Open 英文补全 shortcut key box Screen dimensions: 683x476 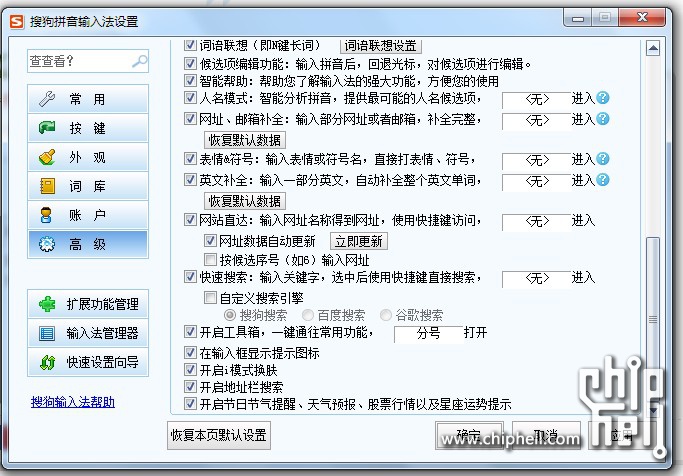[x=536, y=182]
